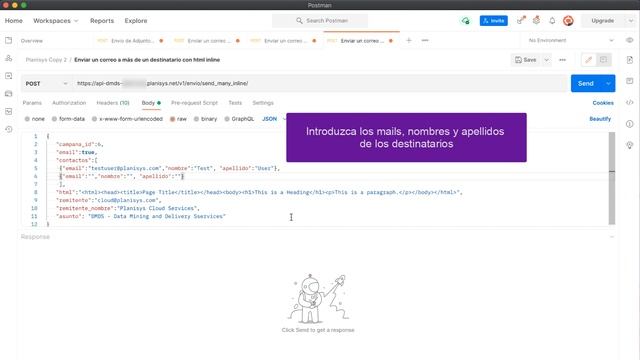Click the Send button
Viewport: 640px width, 360px height.
[586, 83]
